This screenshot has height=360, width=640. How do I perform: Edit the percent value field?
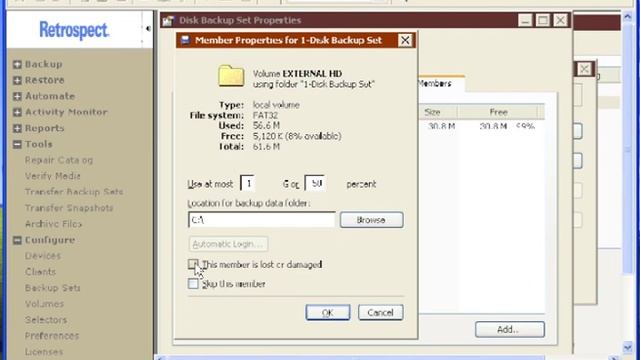pos(315,184)
